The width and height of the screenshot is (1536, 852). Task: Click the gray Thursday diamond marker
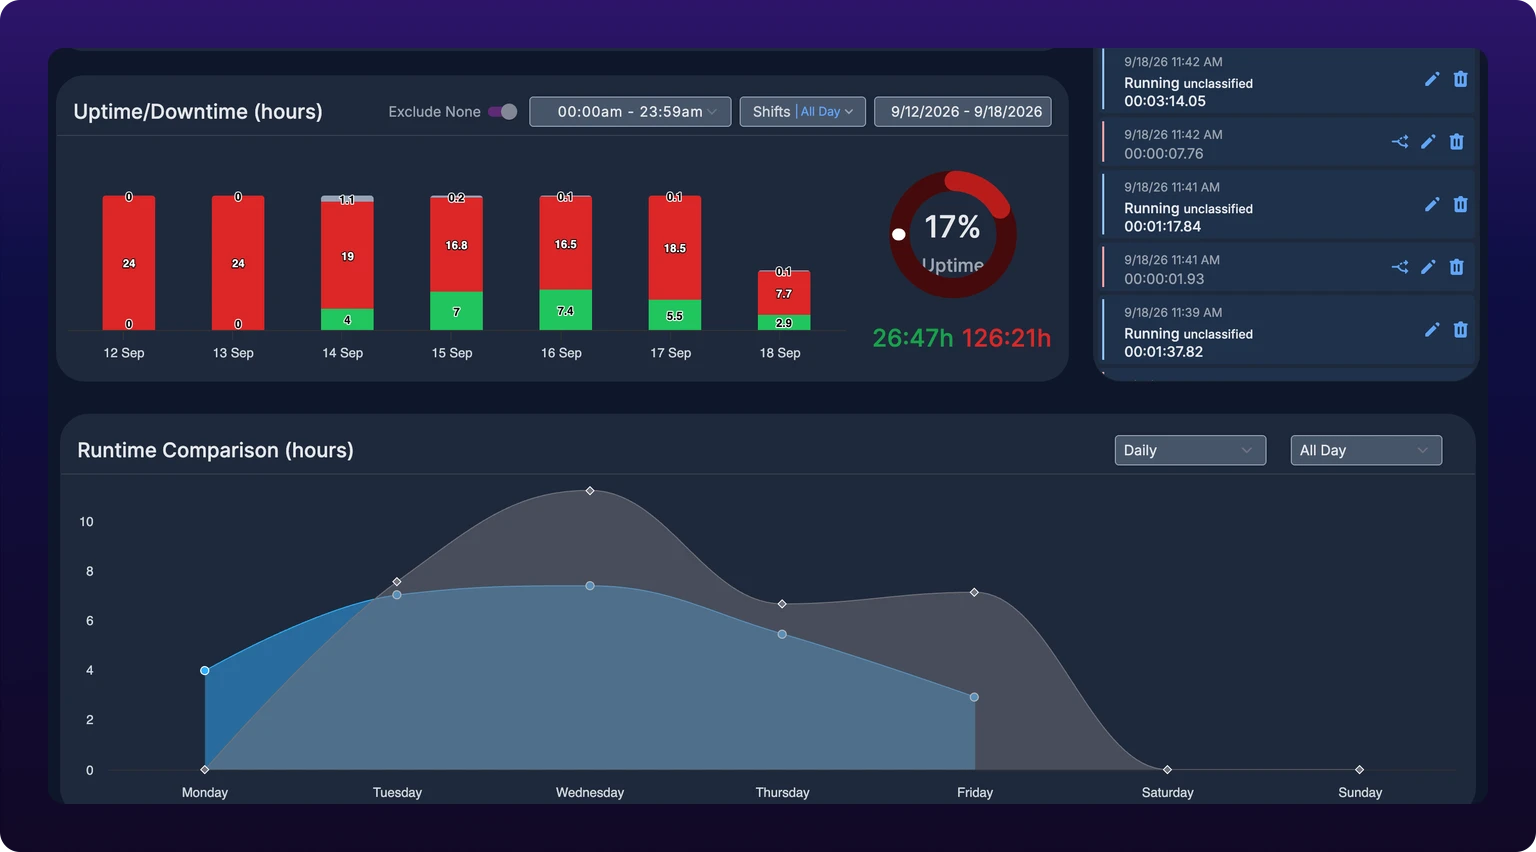pyautogui.click(x=782, y=604)
